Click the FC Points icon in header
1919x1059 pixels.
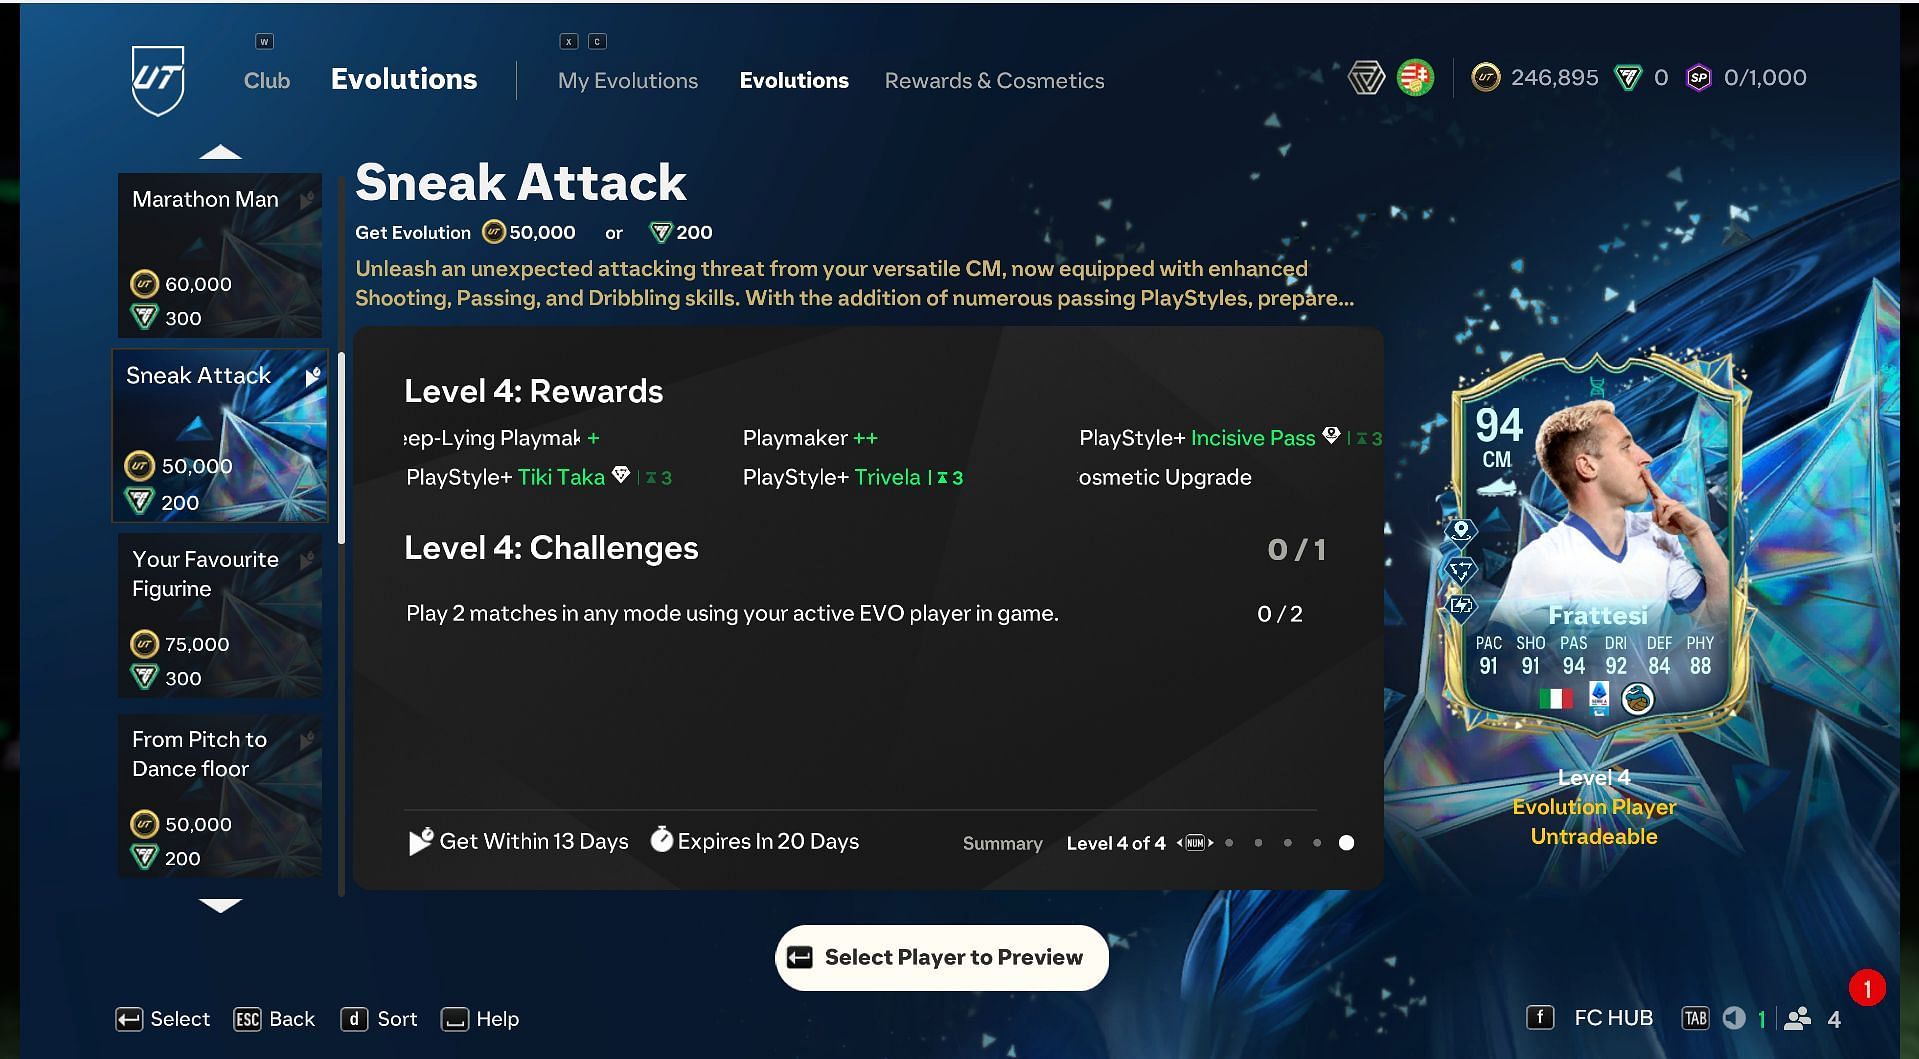pos(1628,78)
